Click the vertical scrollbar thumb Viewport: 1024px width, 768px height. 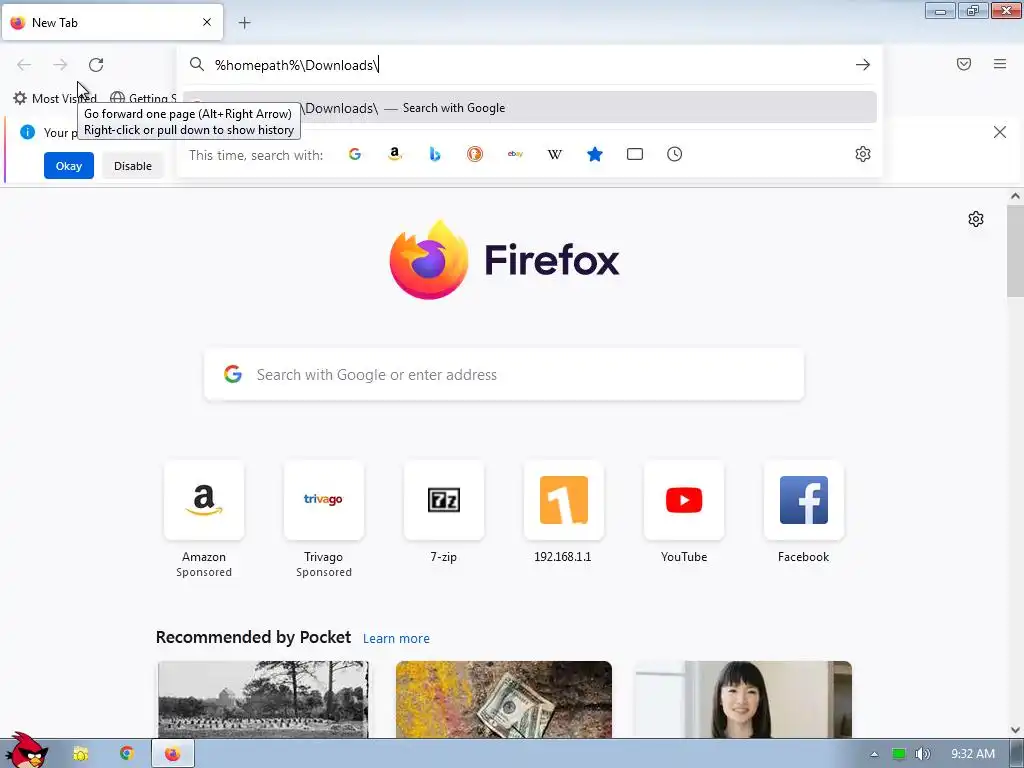click(1015, 251)
